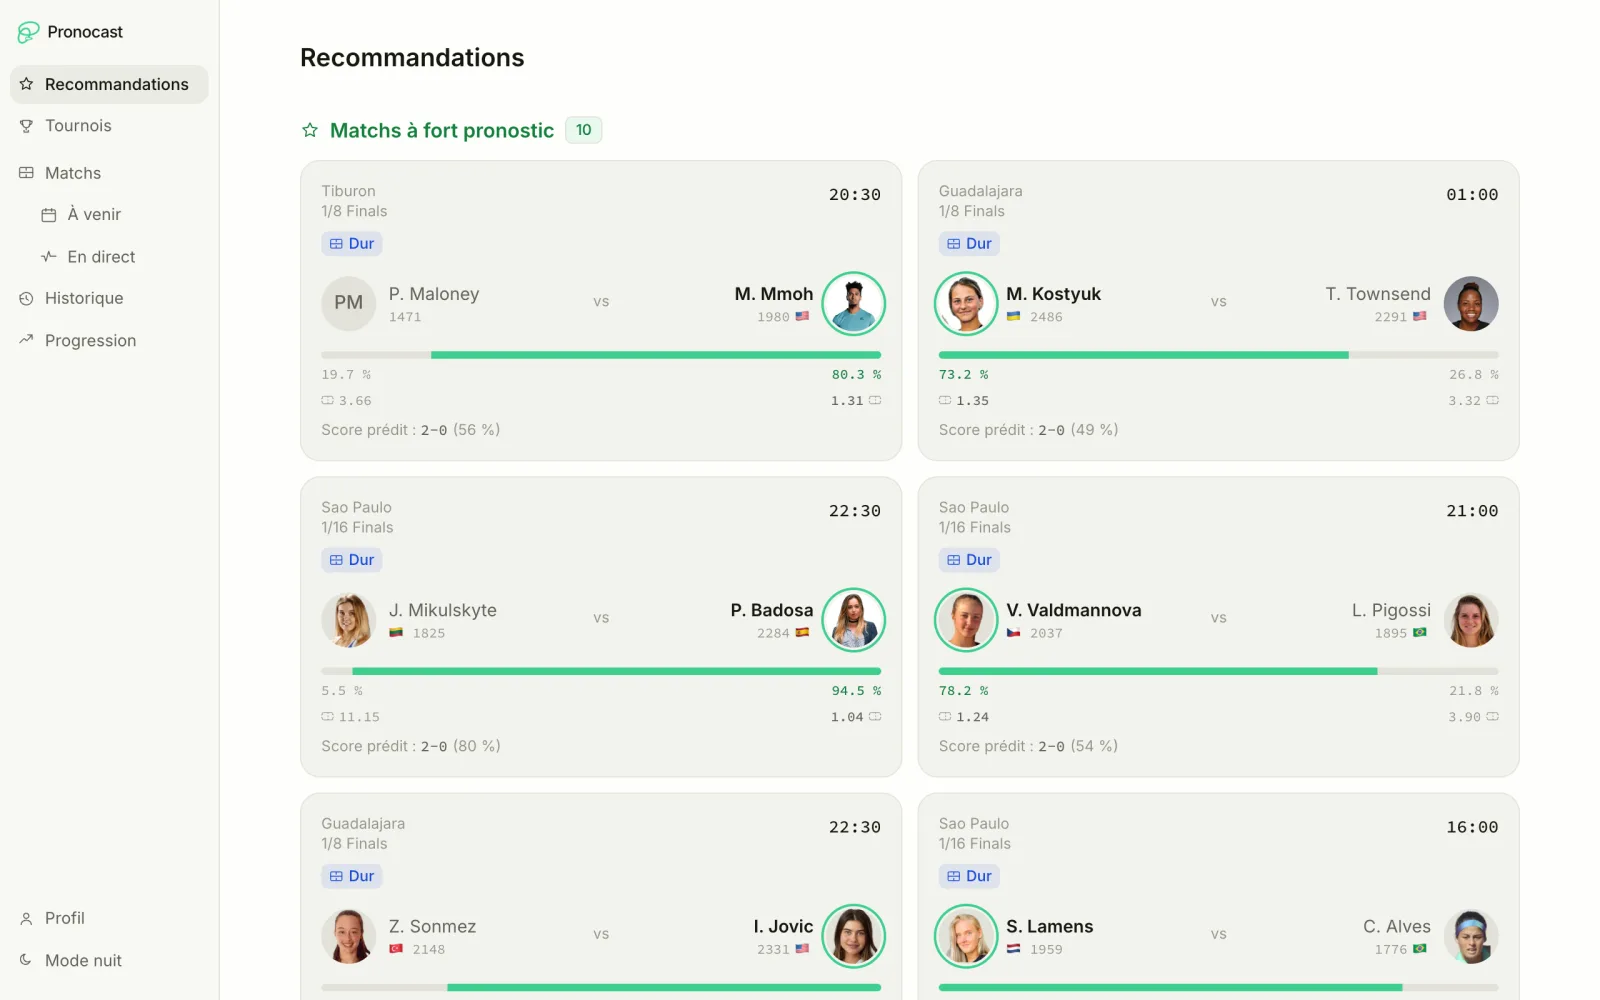
Task: Open M. Mmoh's player photo
Action: point(853,303)
